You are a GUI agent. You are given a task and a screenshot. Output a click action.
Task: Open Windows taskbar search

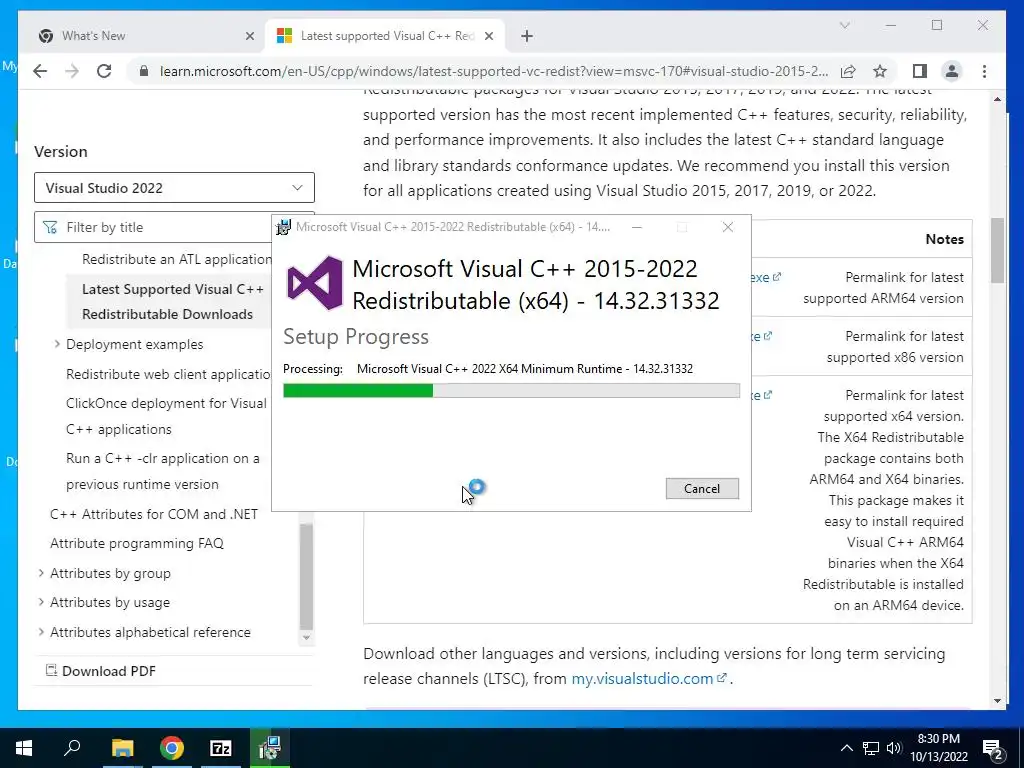point(72,748)
